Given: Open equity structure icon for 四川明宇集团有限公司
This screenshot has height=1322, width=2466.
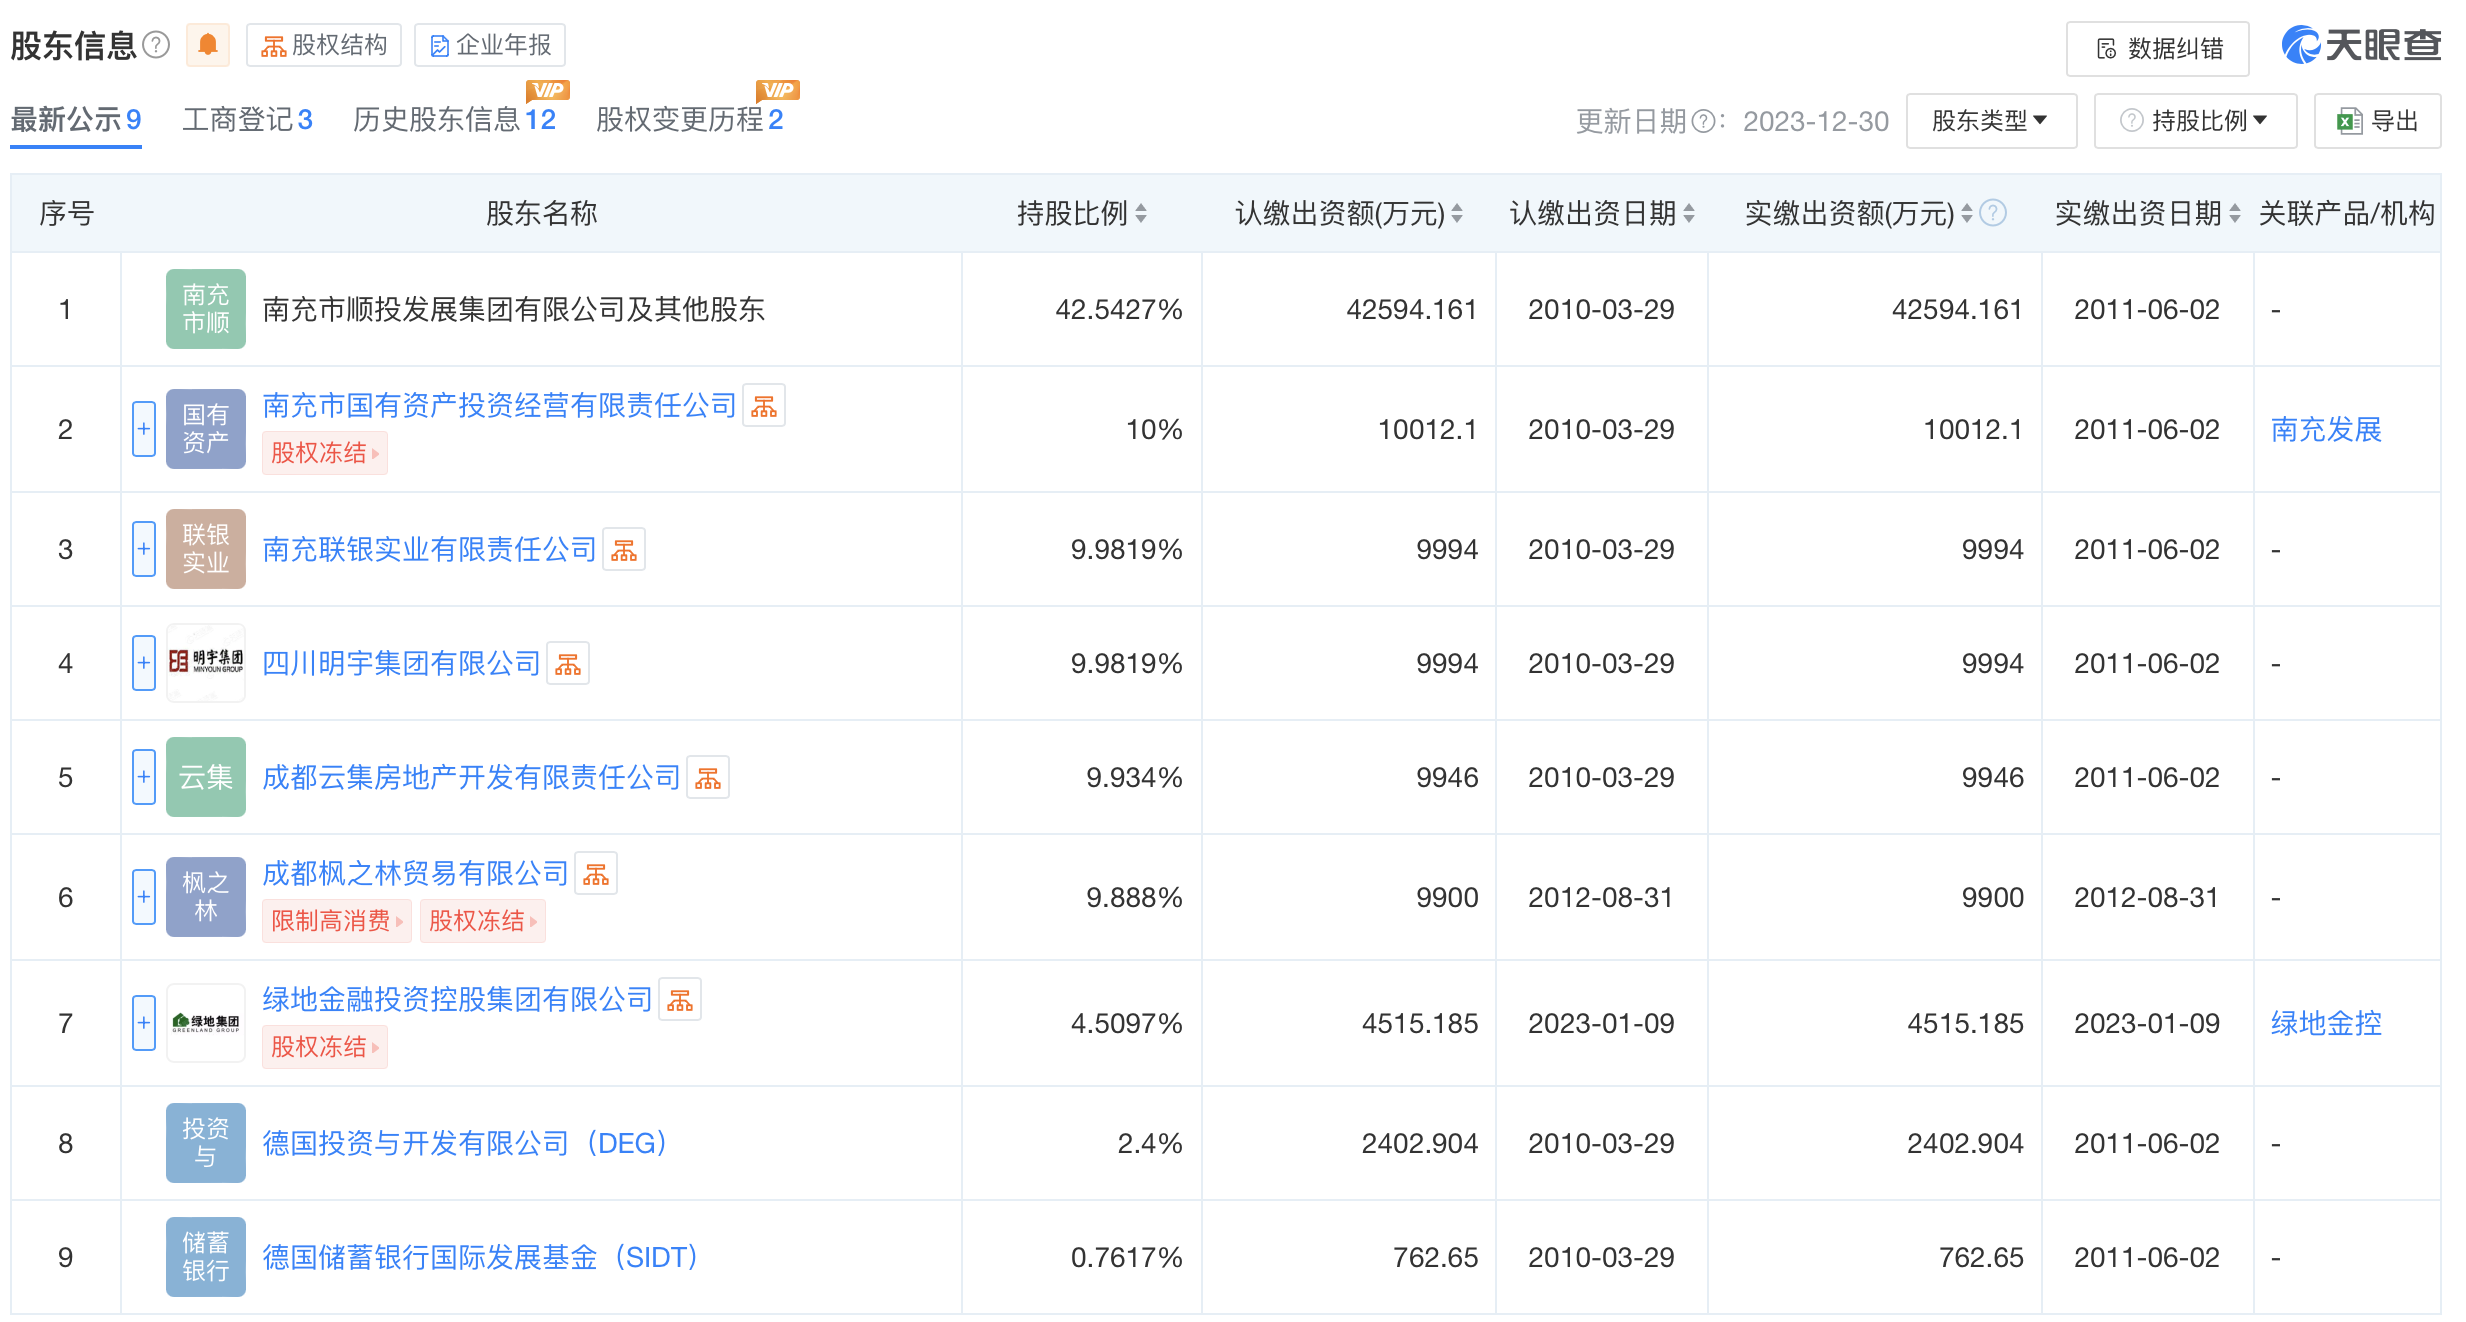Looking at the screenshot, I should [568, 664].
